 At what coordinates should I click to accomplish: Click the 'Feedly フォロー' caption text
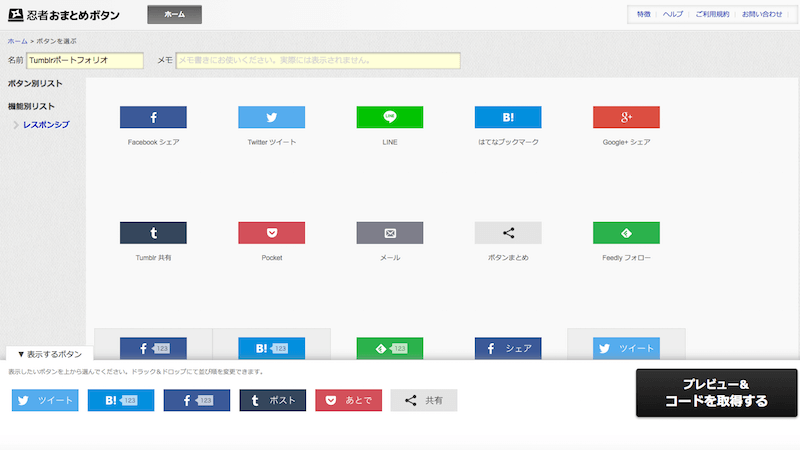[x=627, y=258]
